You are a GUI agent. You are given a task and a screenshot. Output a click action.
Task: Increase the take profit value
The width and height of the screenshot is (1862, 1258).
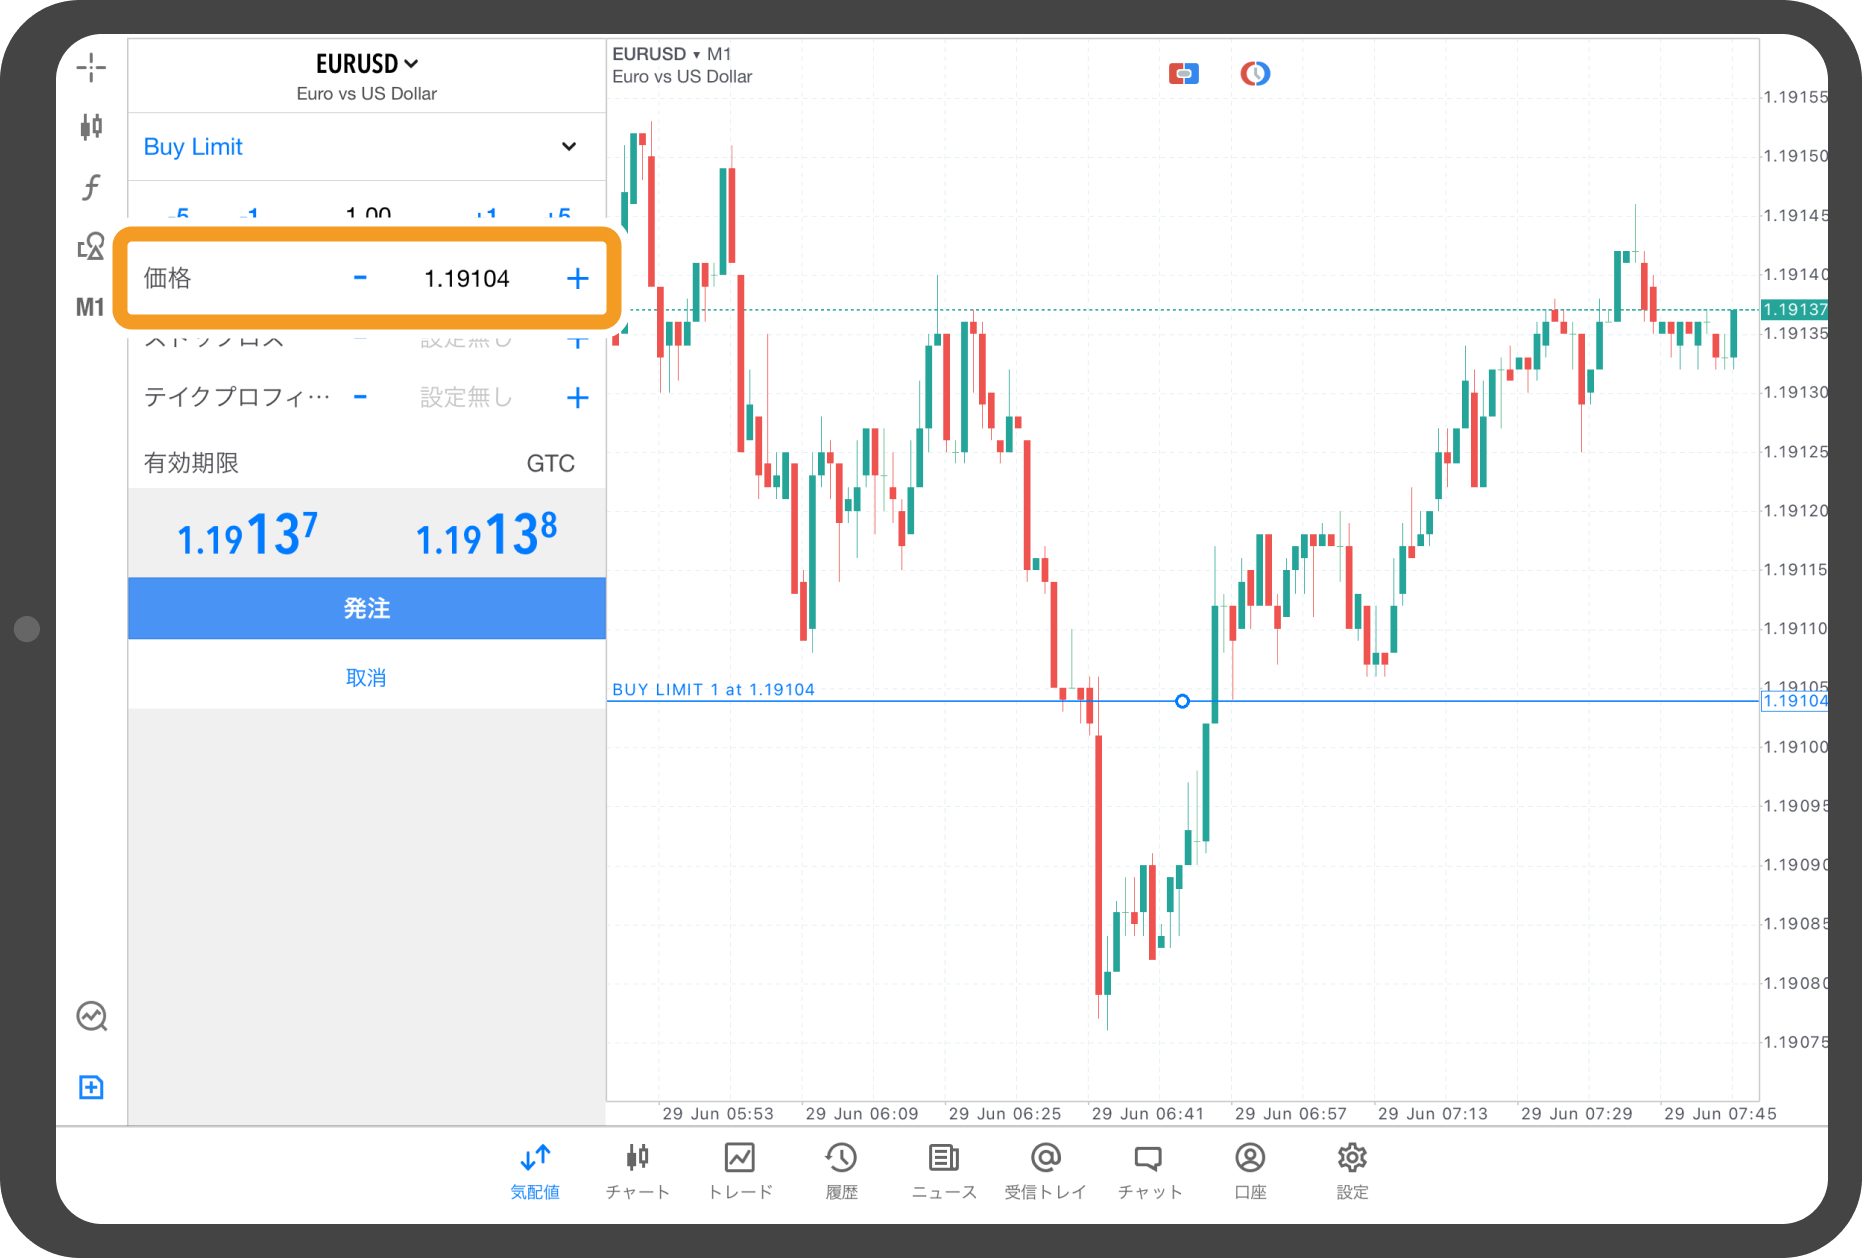pyautogui.click(x=577, y=398)
